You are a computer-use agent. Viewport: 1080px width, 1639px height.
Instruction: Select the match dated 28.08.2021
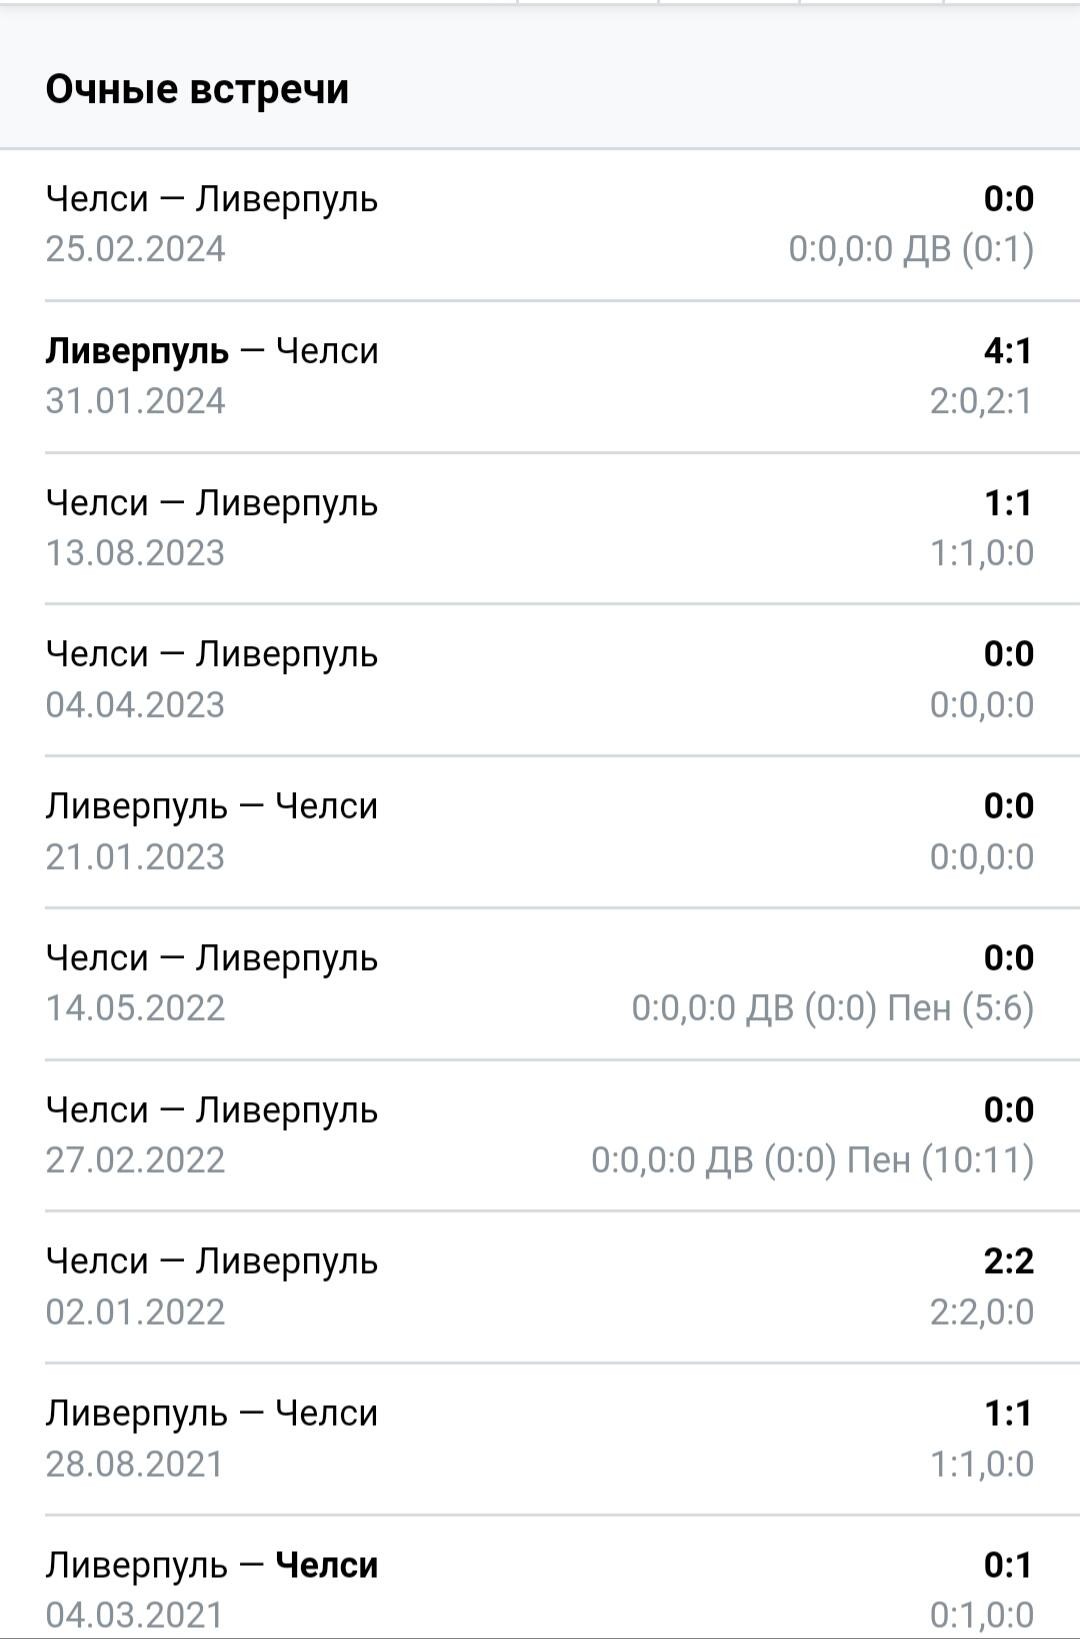540,1439
